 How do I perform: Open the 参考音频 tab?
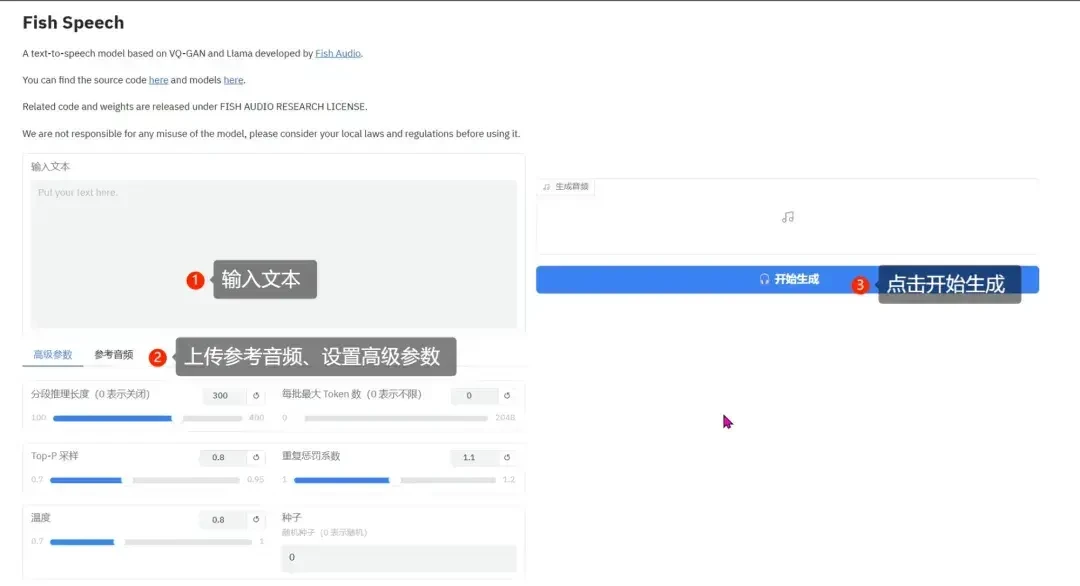[114, 355]
